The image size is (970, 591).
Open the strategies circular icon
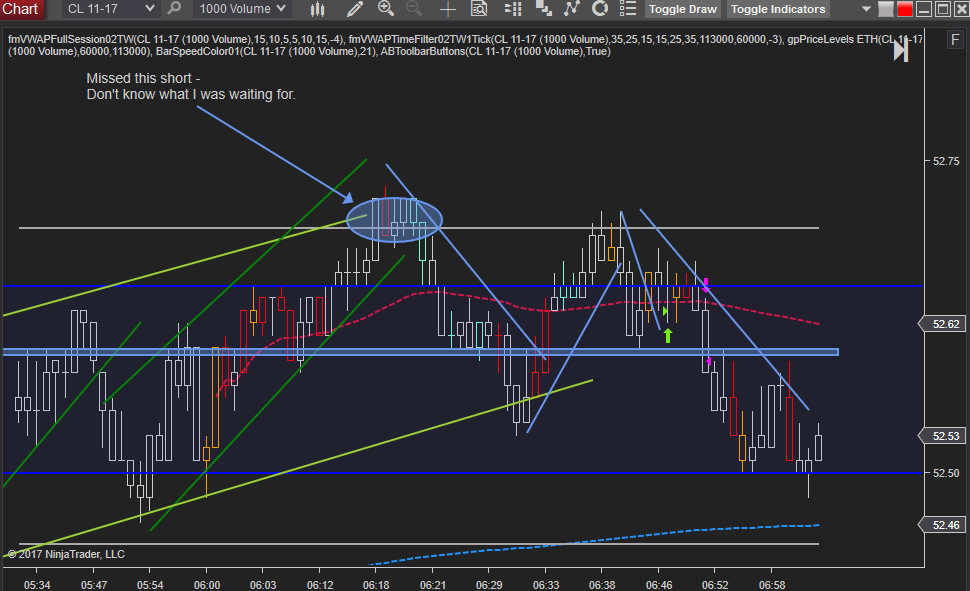coord(599,9)
